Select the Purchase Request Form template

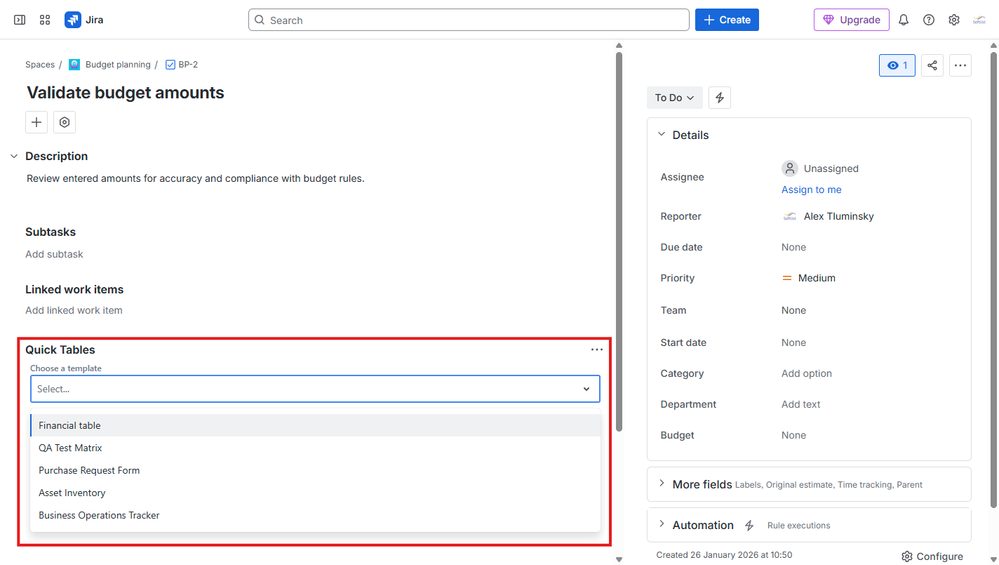(x=315, y=470)
